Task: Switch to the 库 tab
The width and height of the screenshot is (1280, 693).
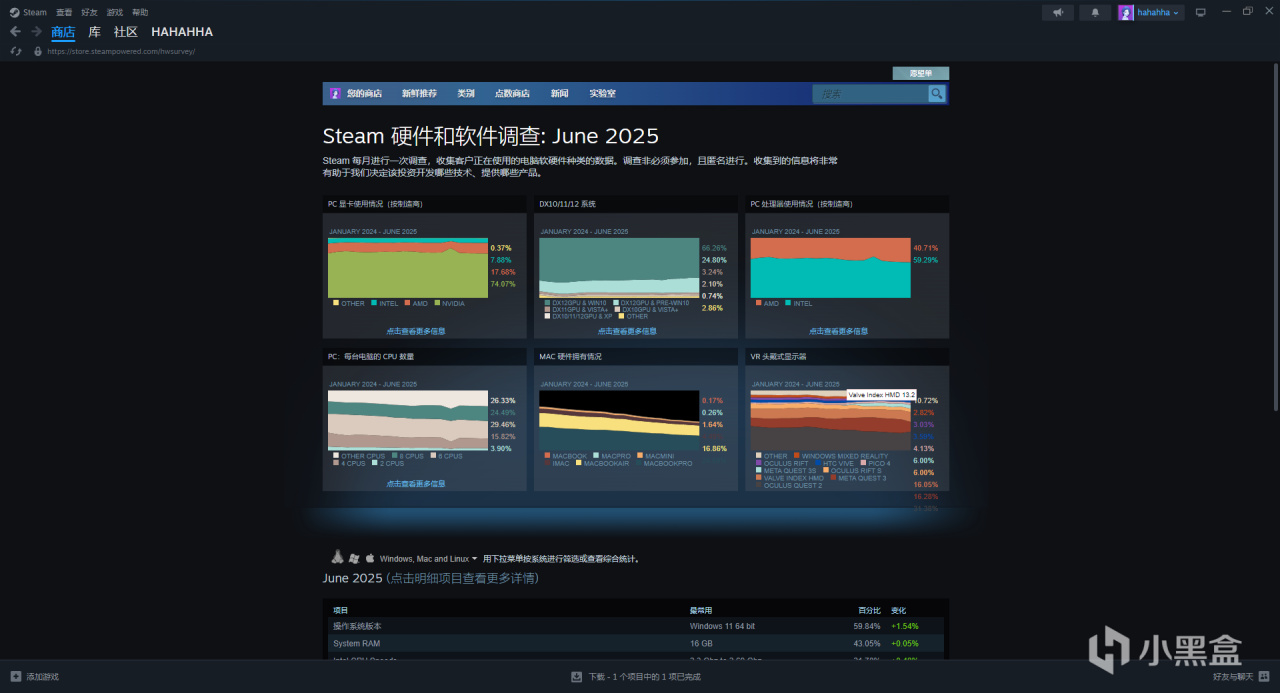Action: point(94,32)
